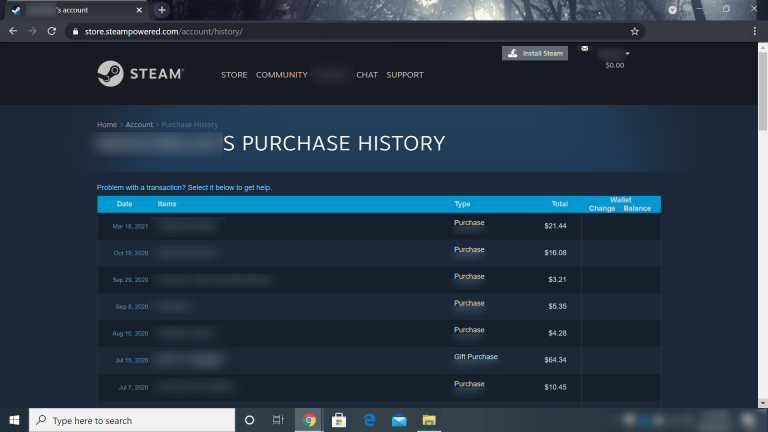
Task: Click the Steam logo in the header
Action: 140,74
